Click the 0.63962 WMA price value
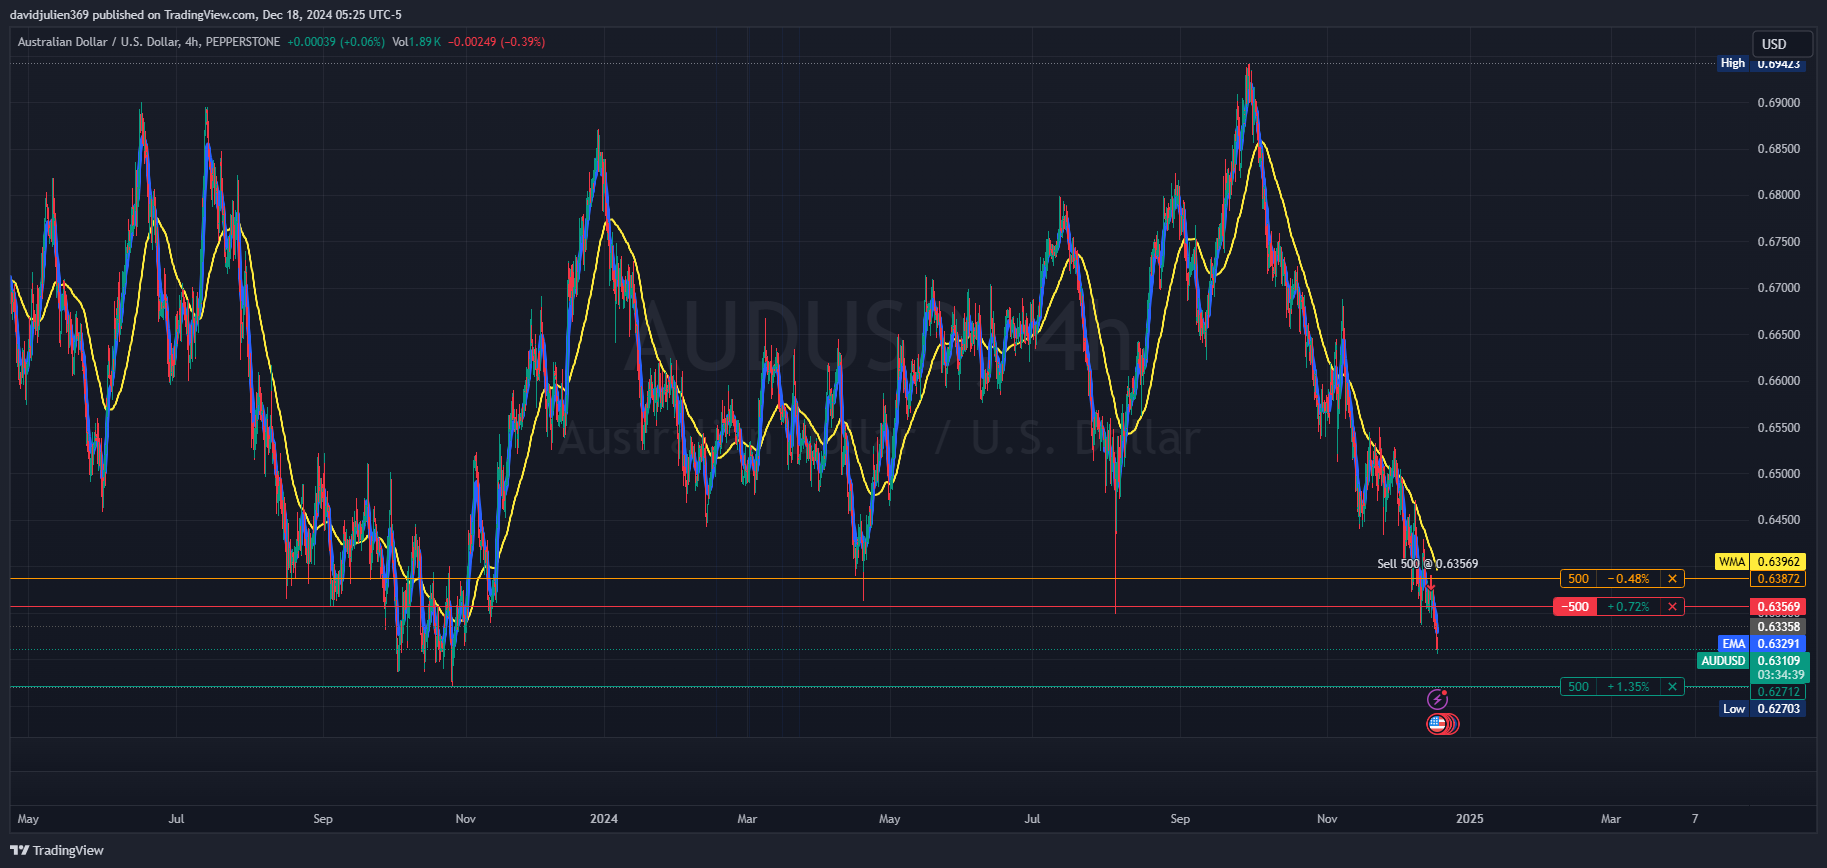The image size is (1827, 868). click(x=1778, y=562)
